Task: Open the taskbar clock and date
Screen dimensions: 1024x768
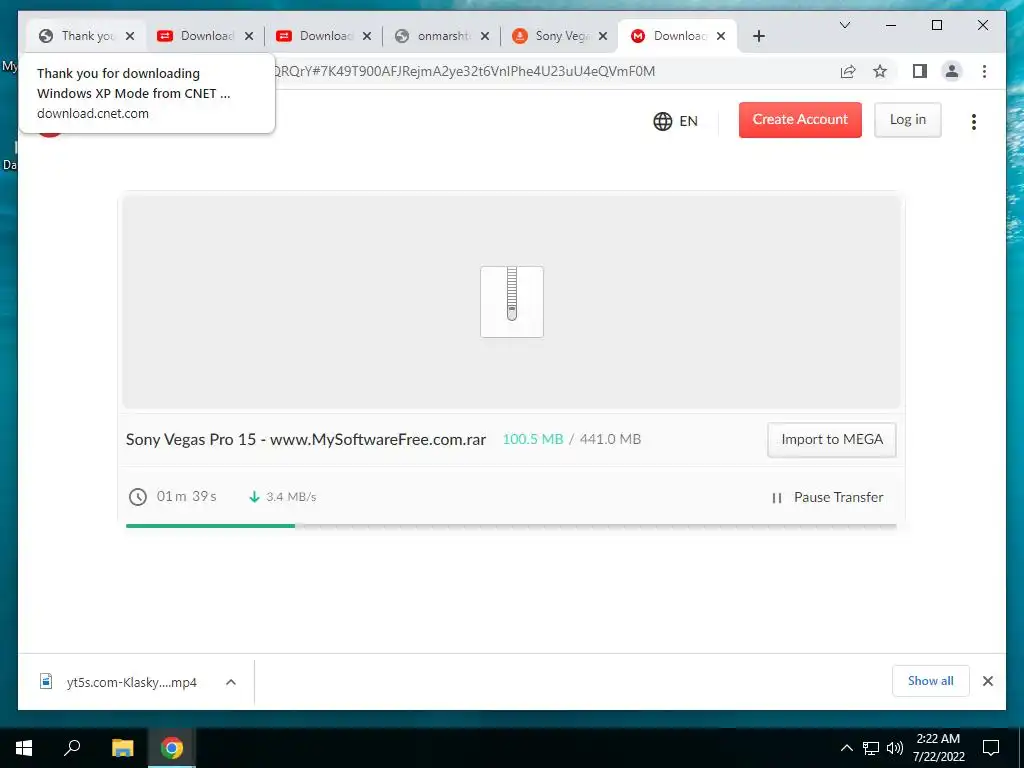Action: tap(938, 748)
